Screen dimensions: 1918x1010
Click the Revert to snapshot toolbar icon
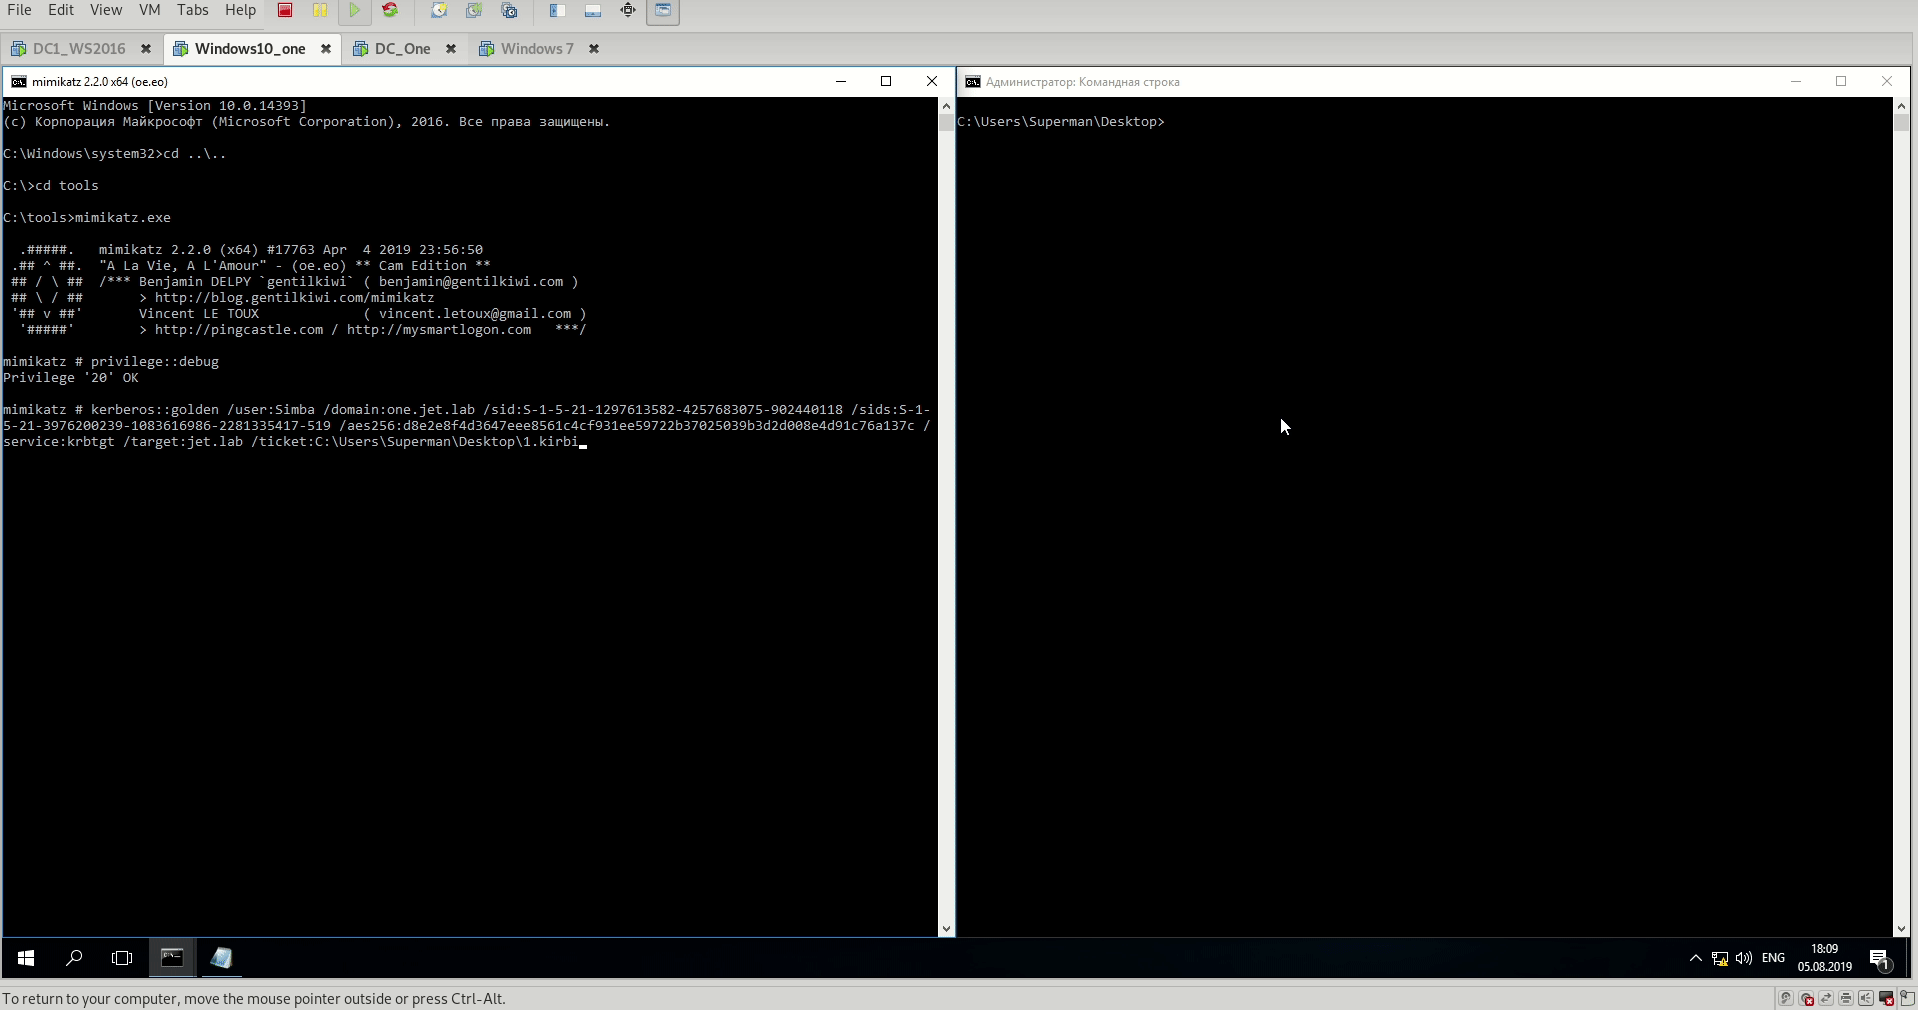click(x=474, y=10)
